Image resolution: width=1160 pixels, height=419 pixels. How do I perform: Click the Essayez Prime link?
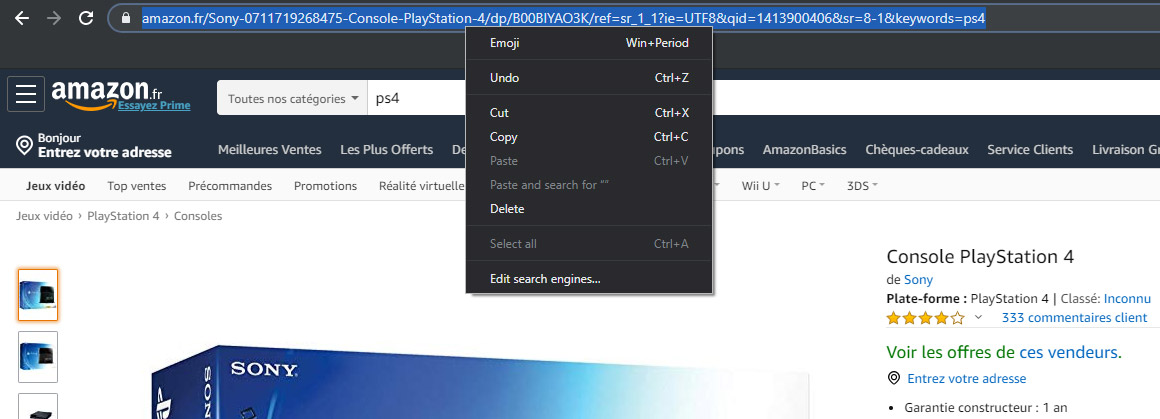click(154, 106)
